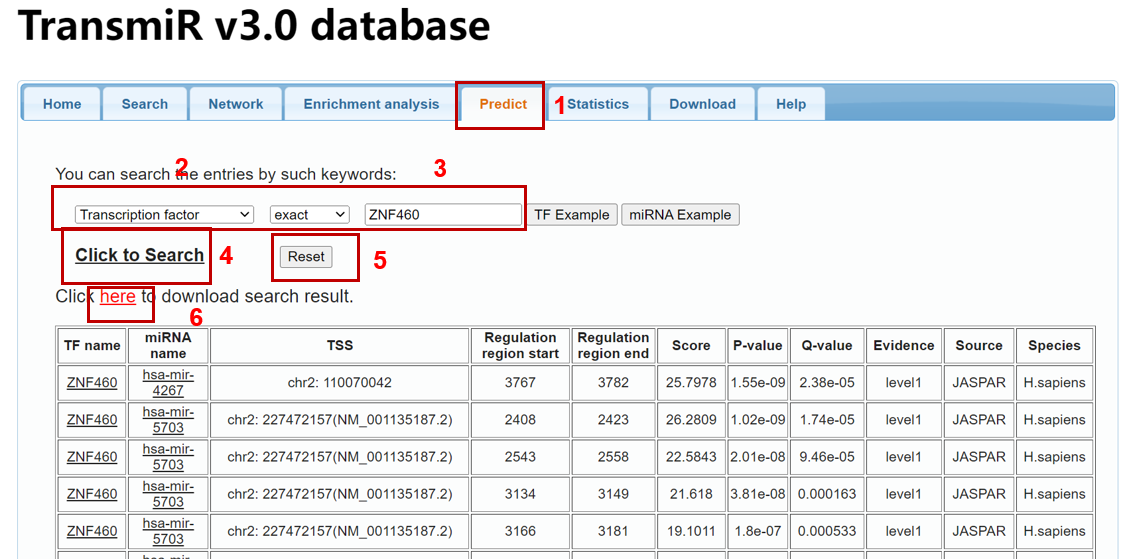Click the Species column header
The image size is (1125, 559).
[1054, 345]
